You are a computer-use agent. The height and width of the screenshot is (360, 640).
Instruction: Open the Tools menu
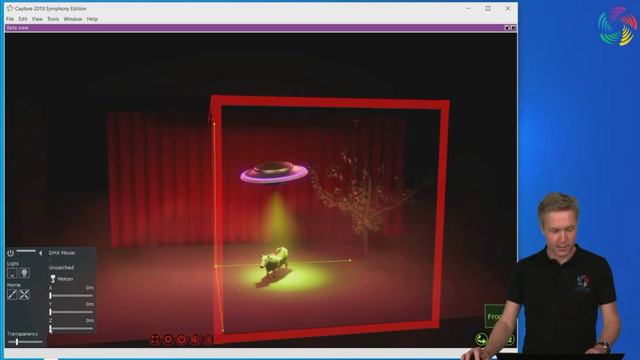[x=53, y=19]
